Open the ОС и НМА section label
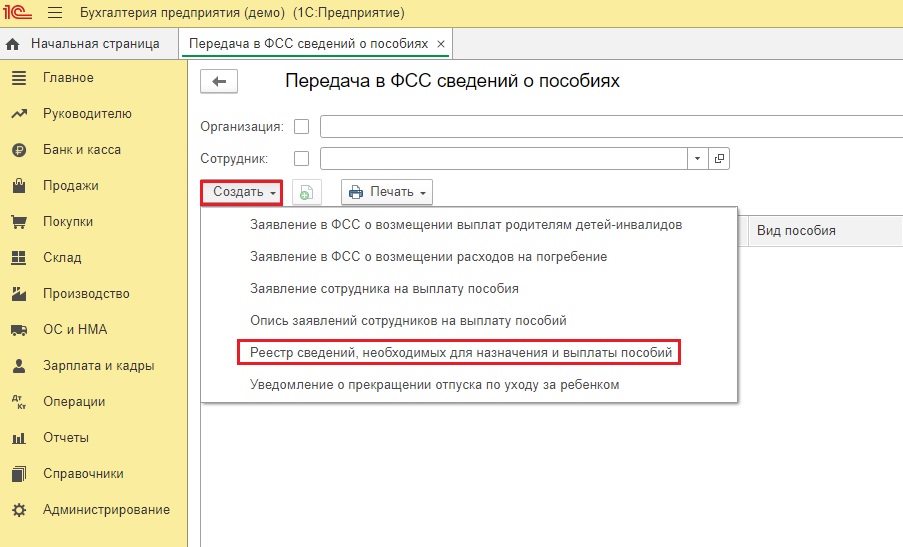 pos(75,329)
